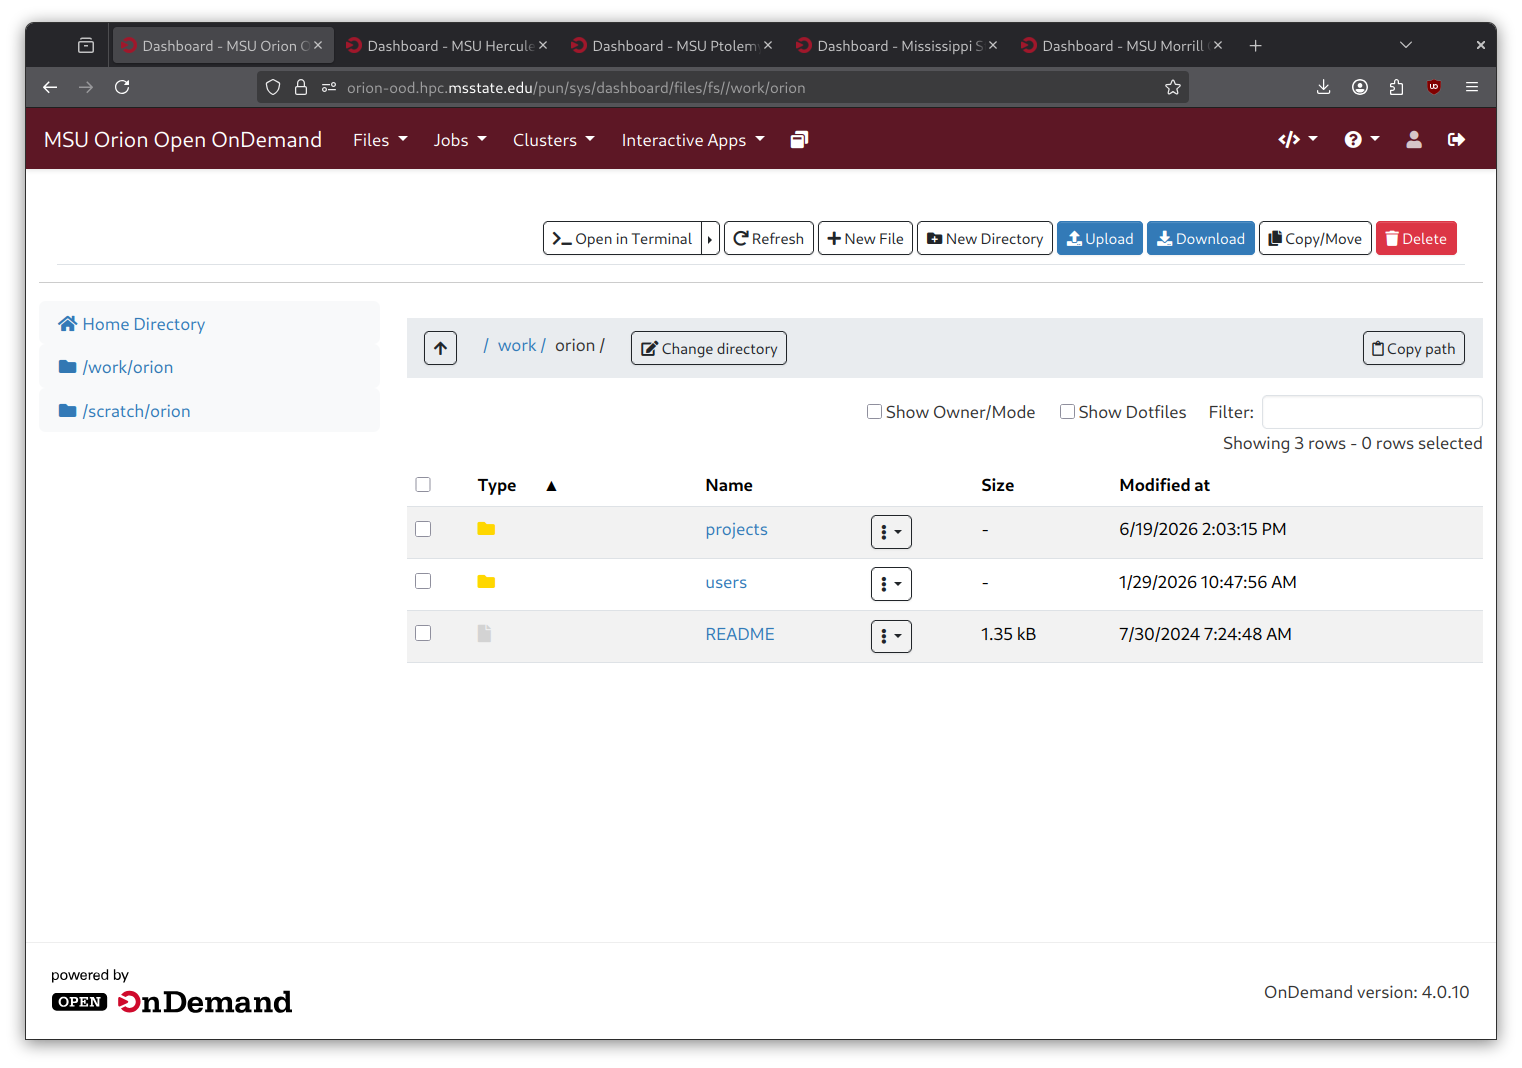
Task: Click the New Directory button
Action: coord(984,238)
